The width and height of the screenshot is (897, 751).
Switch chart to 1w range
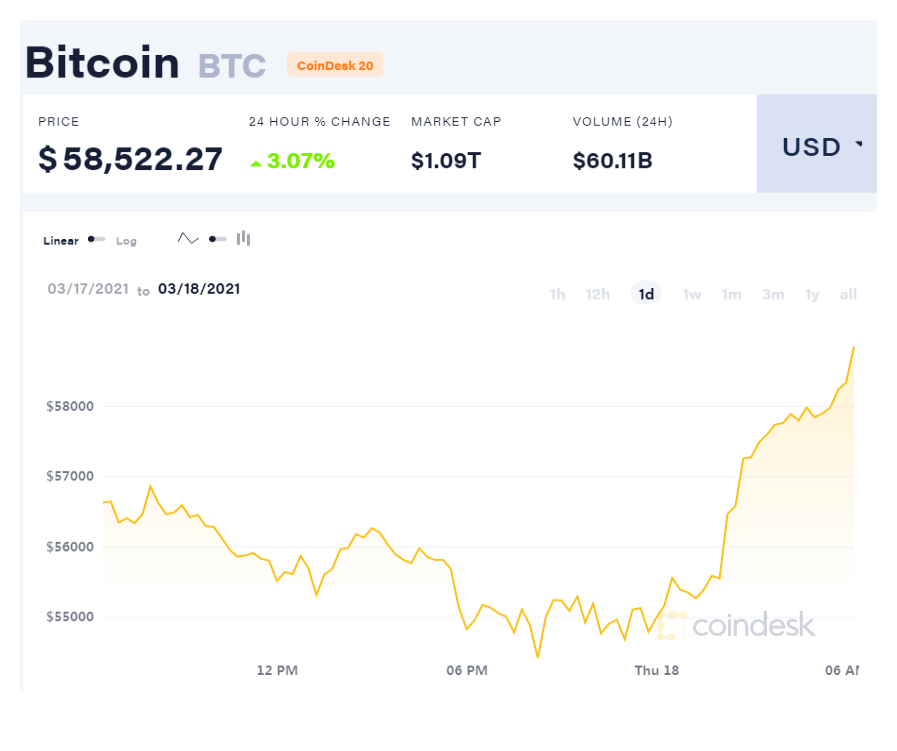coord(692,294)
